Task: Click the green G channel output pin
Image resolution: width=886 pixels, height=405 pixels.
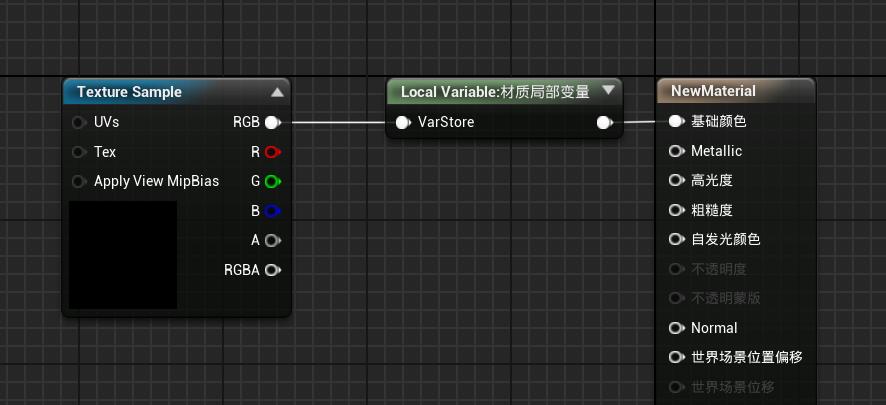Action: click(273, 181)
